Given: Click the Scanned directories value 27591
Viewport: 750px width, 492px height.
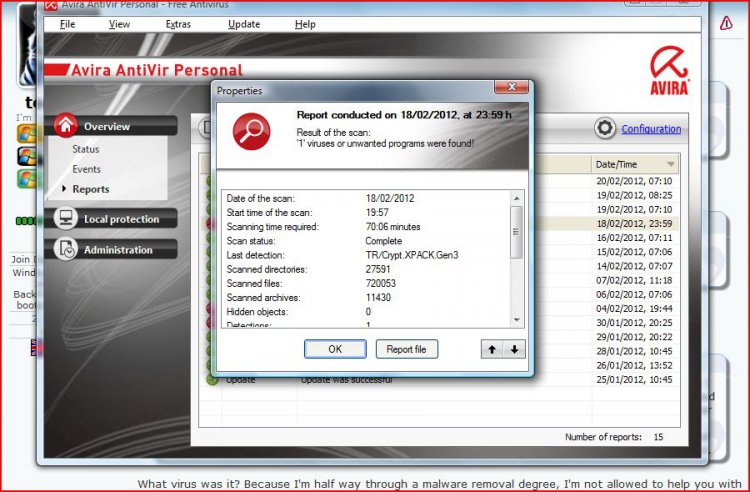Looking at the screenshot, I should pos(378,269).
